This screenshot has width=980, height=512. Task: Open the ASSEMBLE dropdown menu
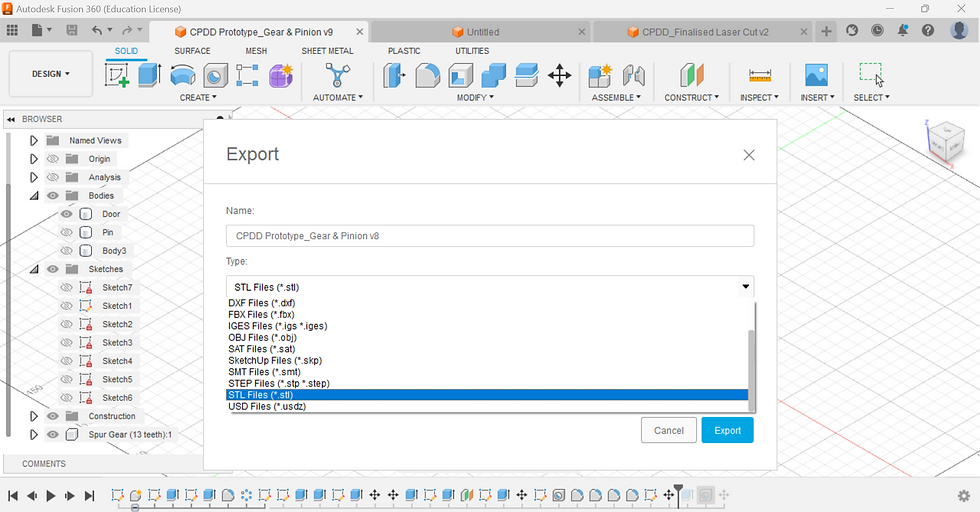(616, 98)
